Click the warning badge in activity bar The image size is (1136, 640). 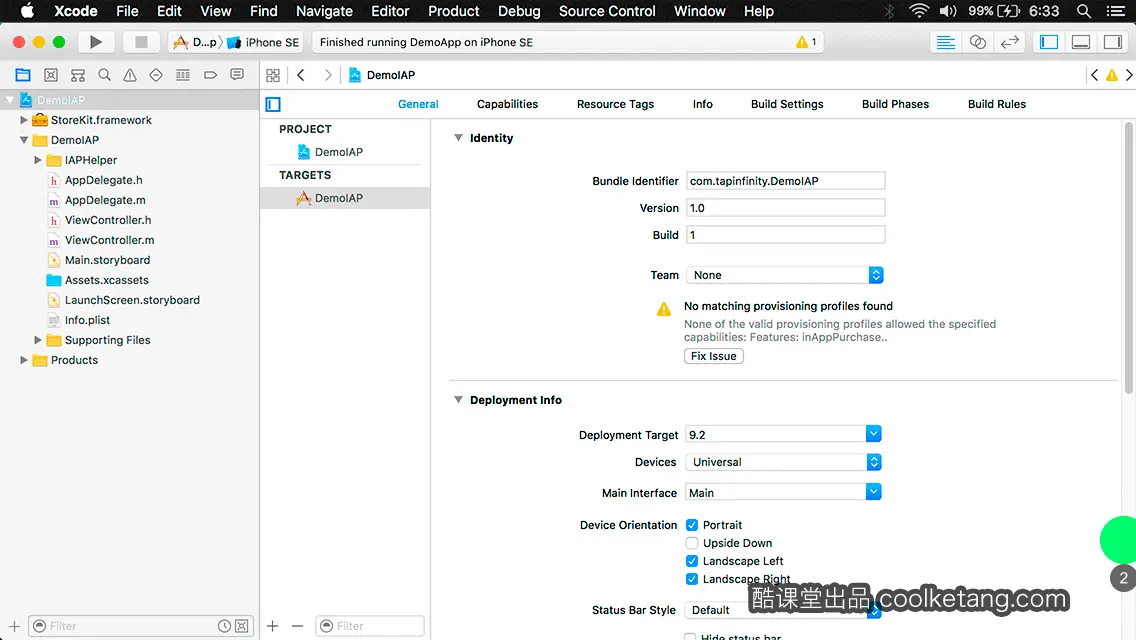806,42
